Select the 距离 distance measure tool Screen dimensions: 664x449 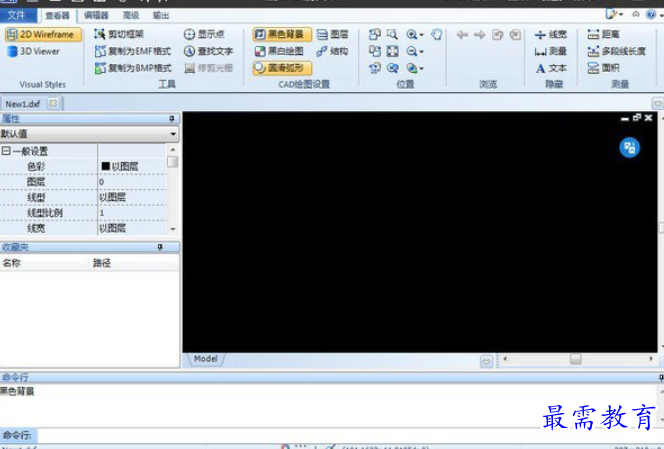tap(603, 34)
